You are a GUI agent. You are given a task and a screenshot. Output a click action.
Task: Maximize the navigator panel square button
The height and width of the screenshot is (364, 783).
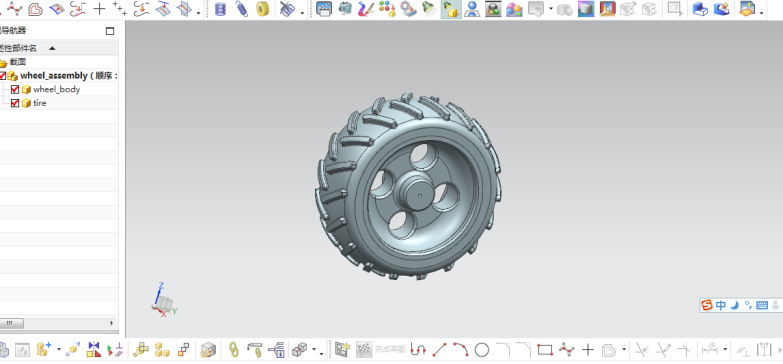[110, 31]
